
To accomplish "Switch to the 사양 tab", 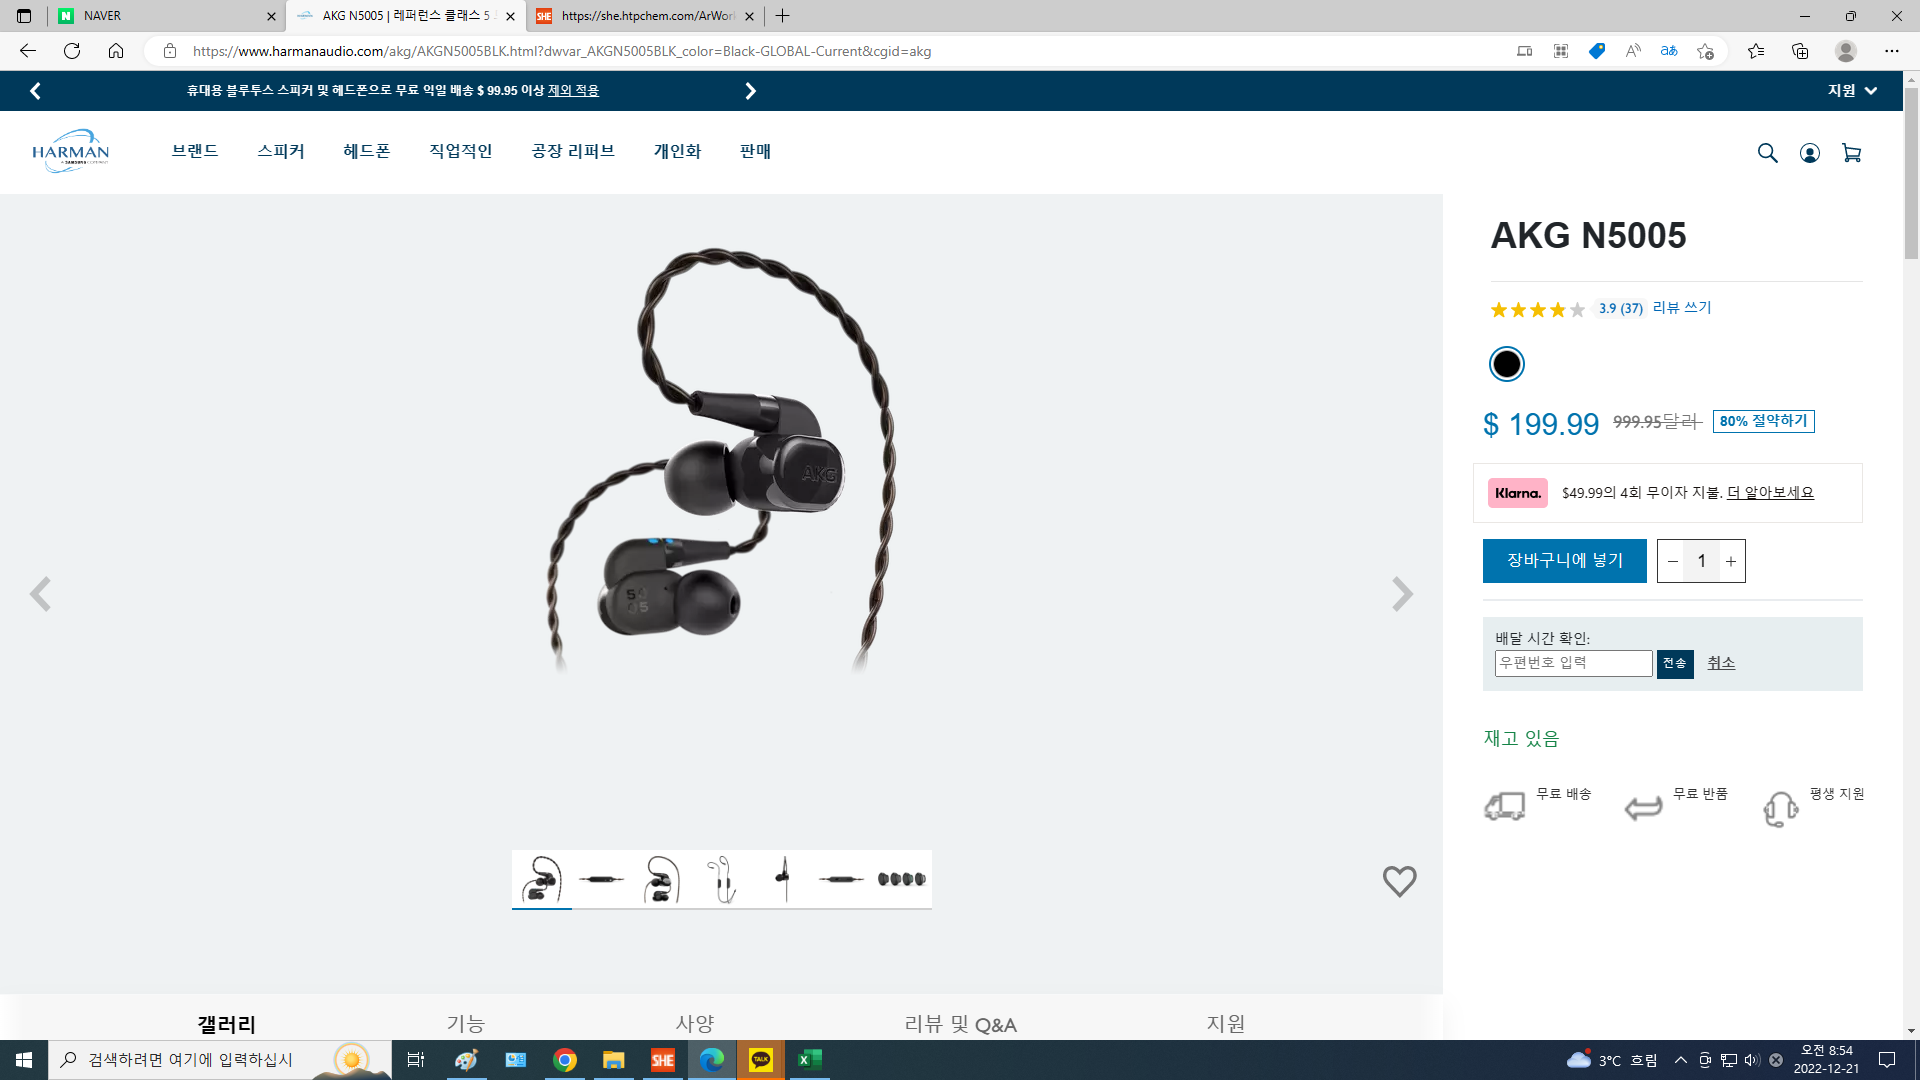I will pos(694,1023).
